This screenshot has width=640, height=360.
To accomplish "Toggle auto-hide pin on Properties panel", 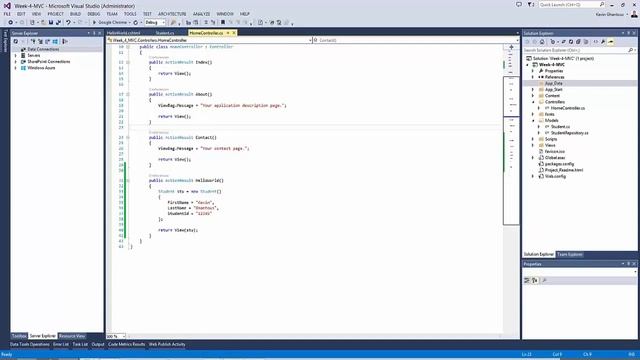I will (x=629, y=264).
